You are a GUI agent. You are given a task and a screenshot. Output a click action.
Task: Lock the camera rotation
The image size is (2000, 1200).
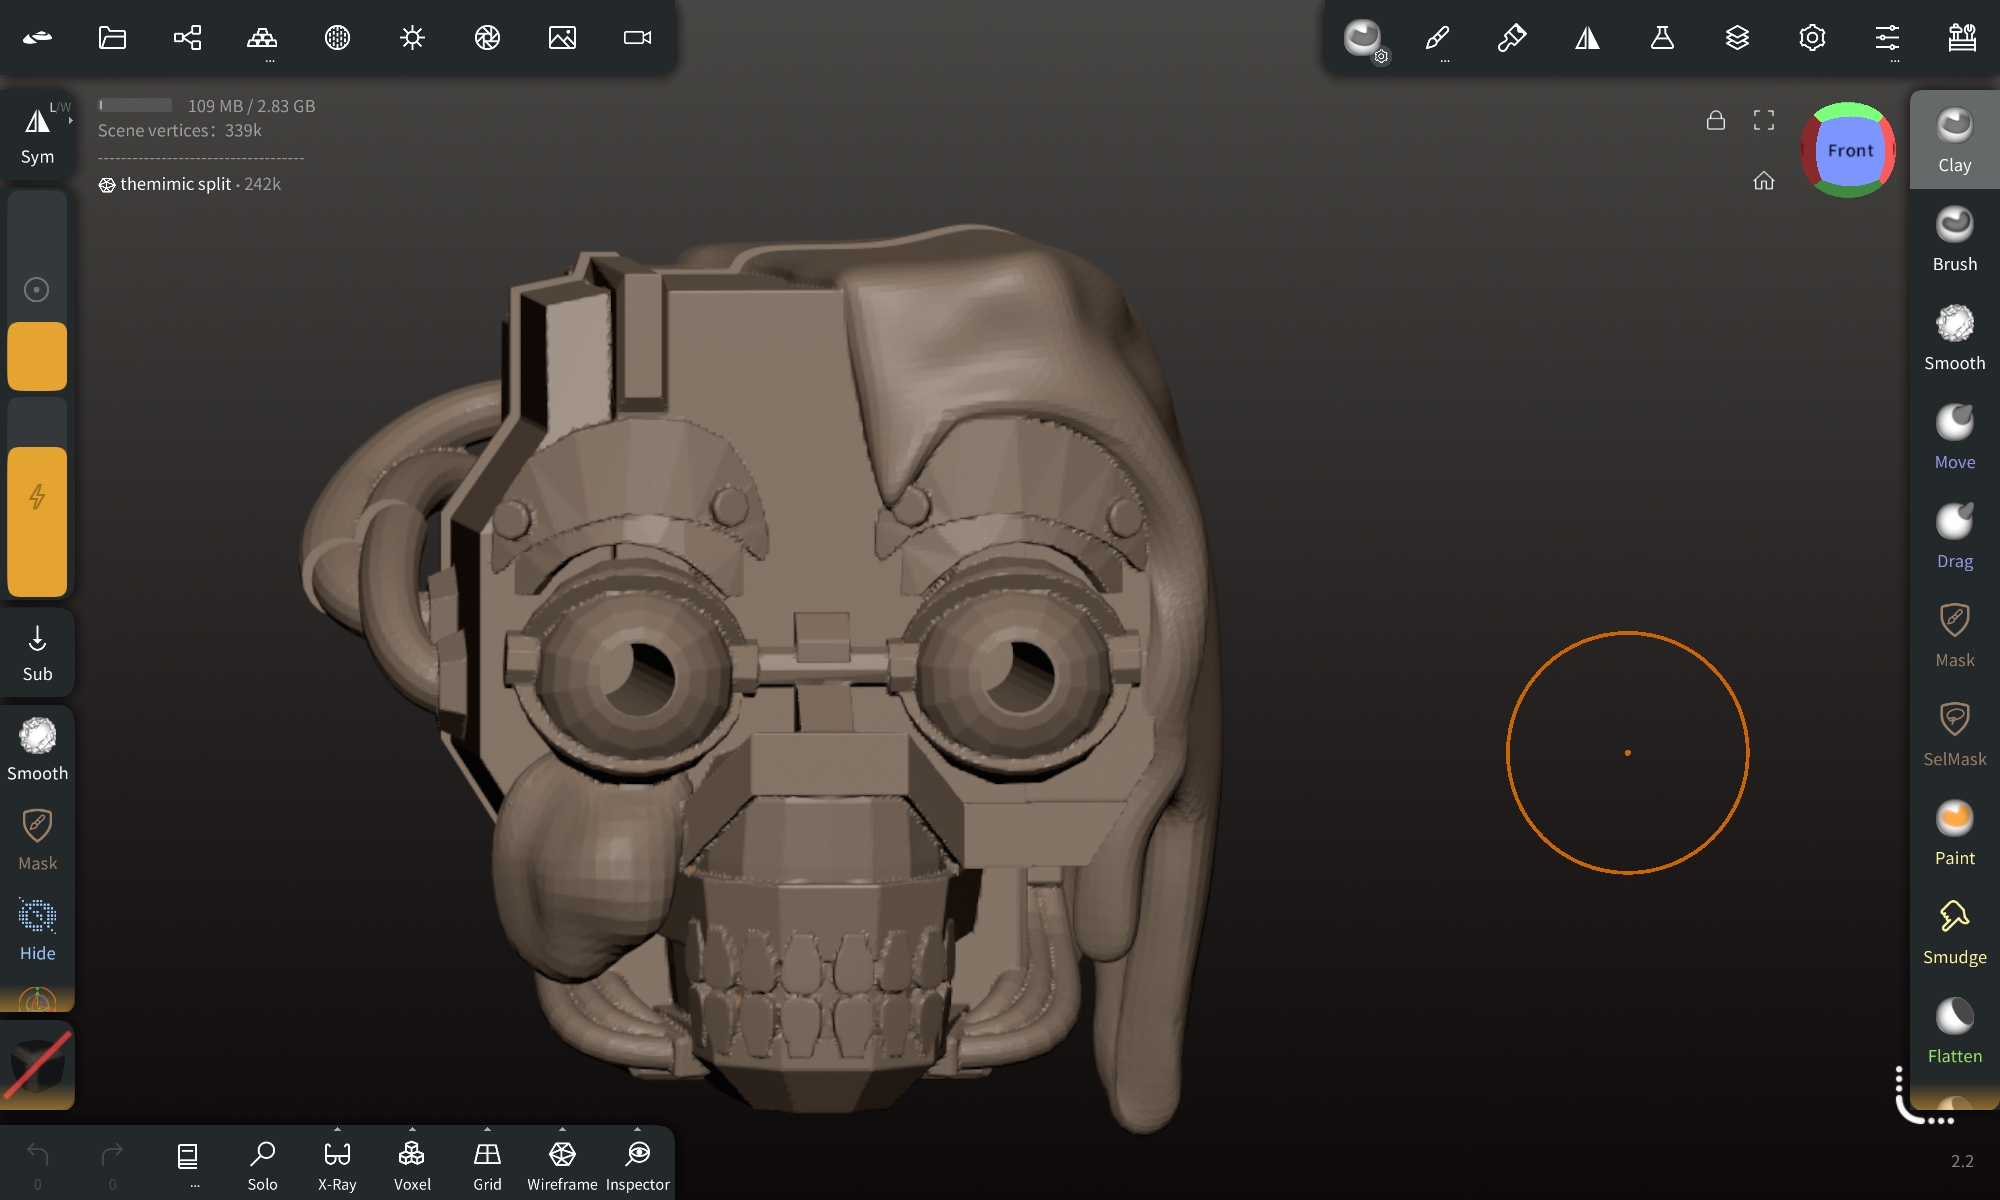[x=1716, y=120]
